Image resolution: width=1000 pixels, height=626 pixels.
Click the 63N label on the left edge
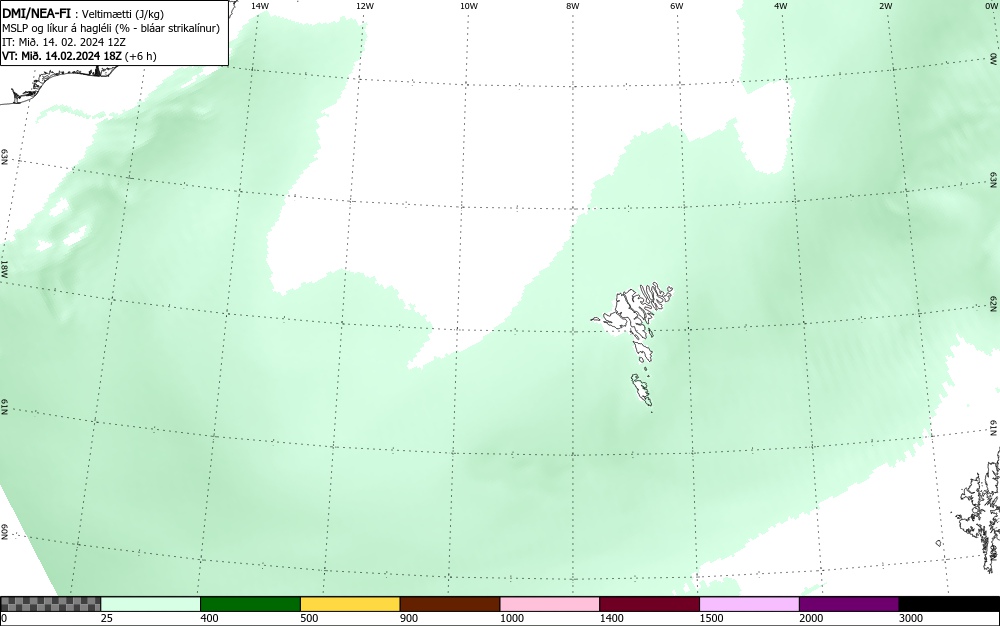[x=4, y=157]
